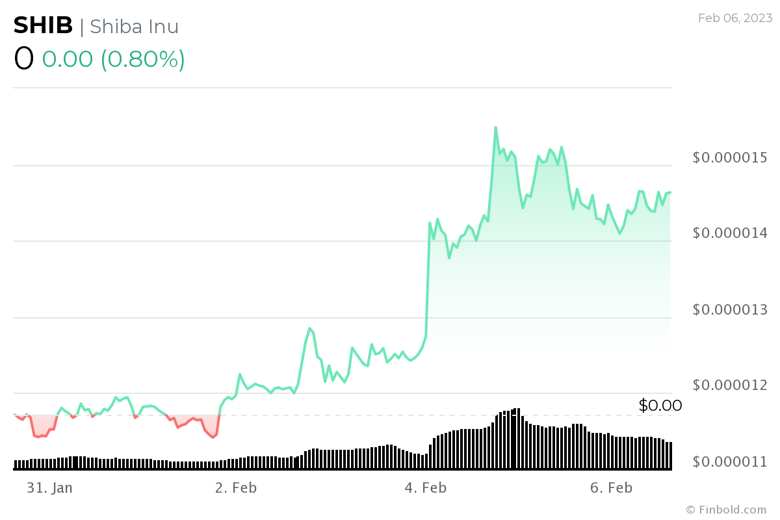Viewport: 780px width, 520px height.
Task: Click the $0.000012 price axis label
Action: click(x=729, y=386)
